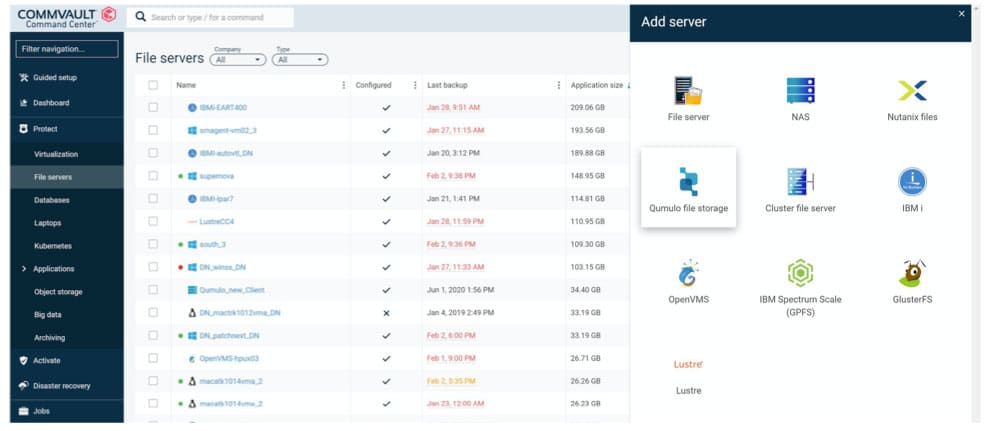Click the Jun 1, 2020 1:56 PM backup cell
Screen dimensions: 989x431
460,290
